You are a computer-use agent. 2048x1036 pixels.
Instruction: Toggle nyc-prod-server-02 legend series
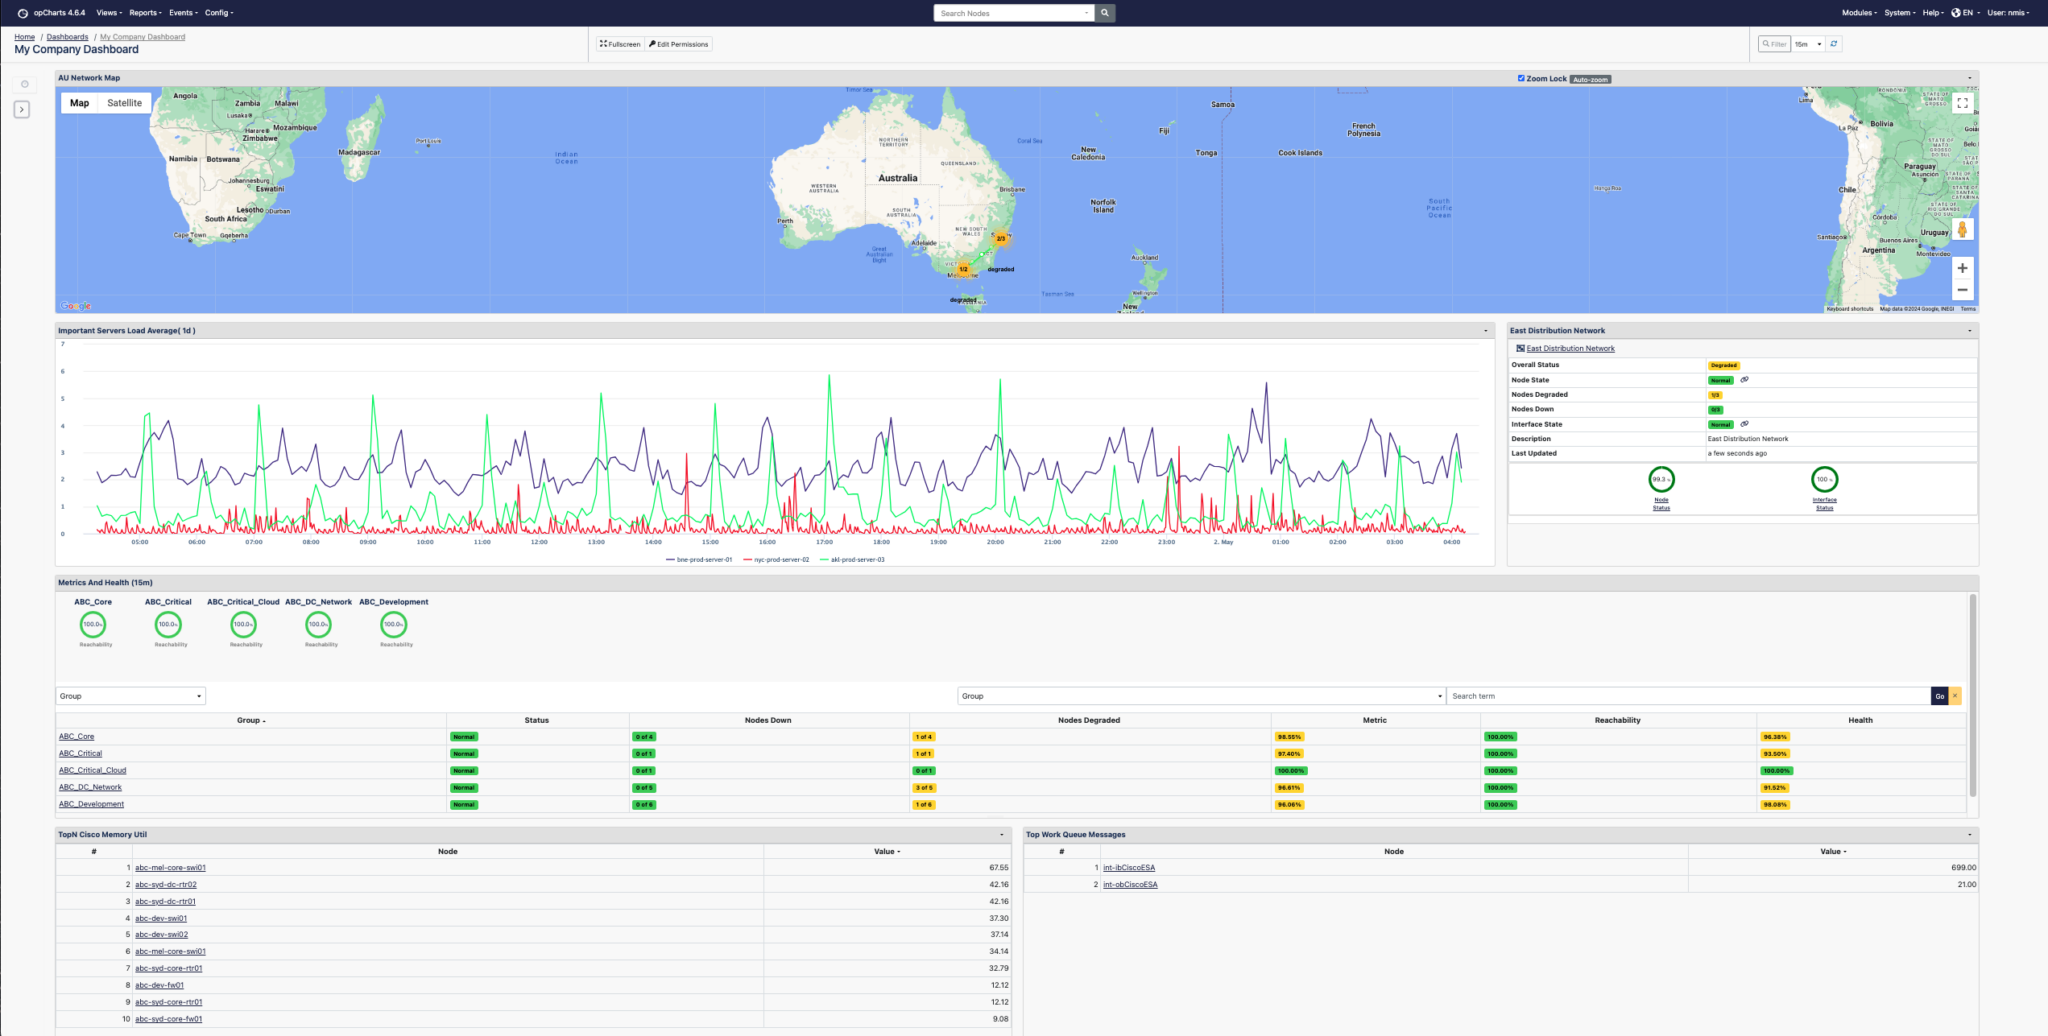(776, 560)
